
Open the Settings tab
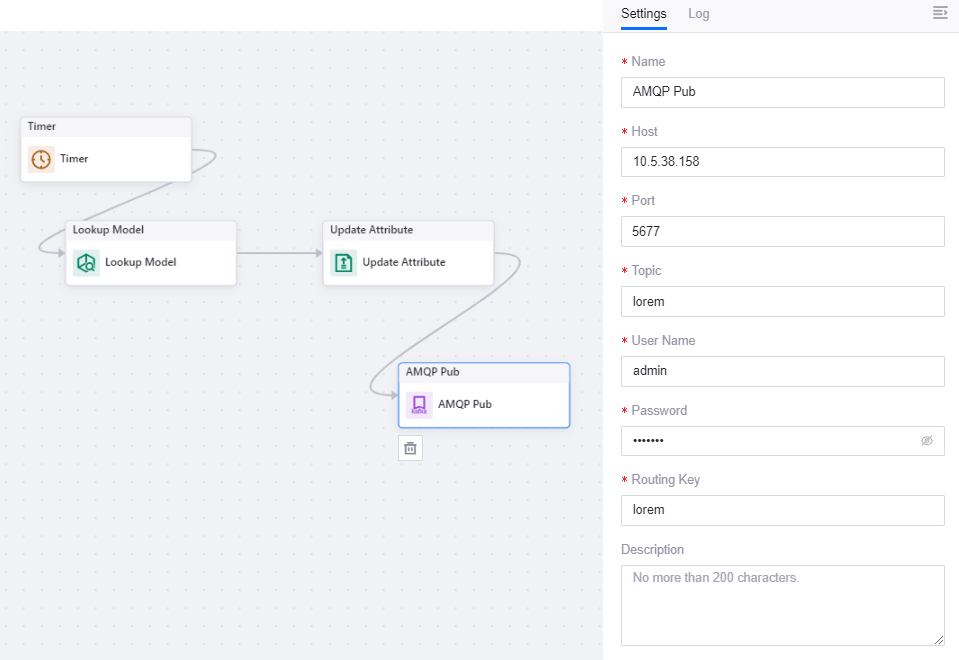point(643,14)
